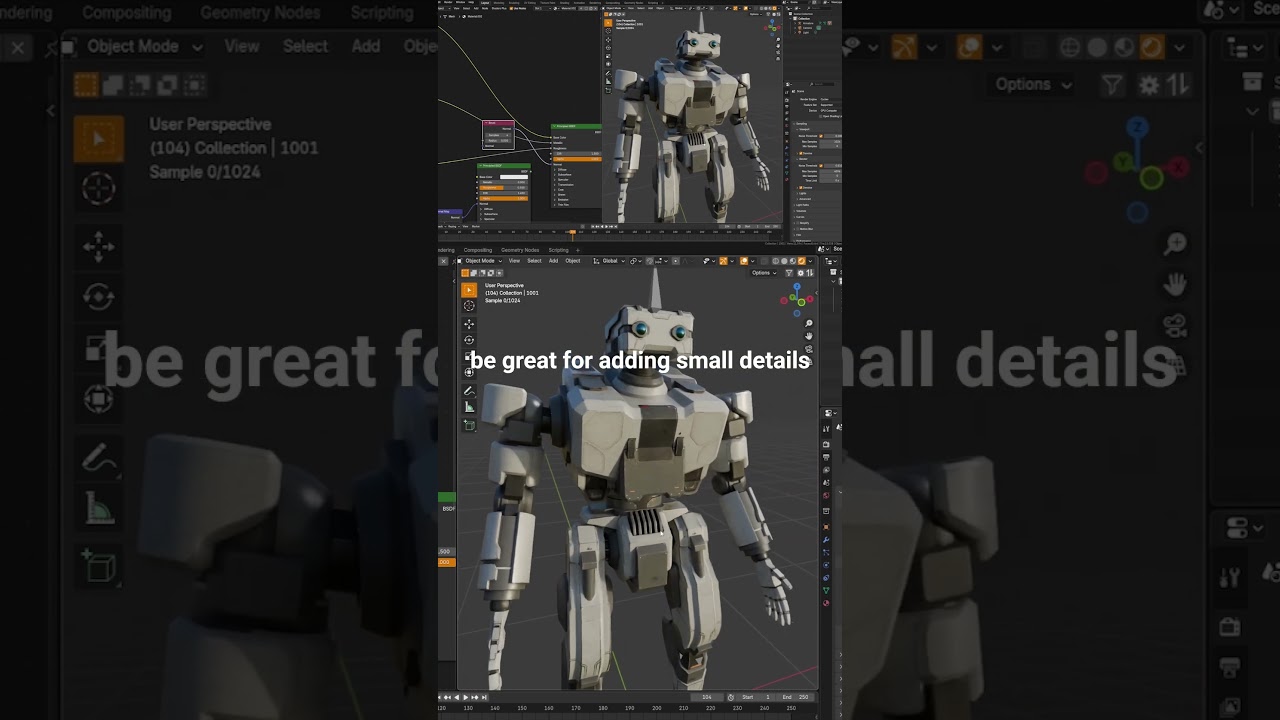Open pivot point dropdown in lower viewport header
Image resolution: width=1280 pixels, height=720 pixels.
click(x=636, y=261)
